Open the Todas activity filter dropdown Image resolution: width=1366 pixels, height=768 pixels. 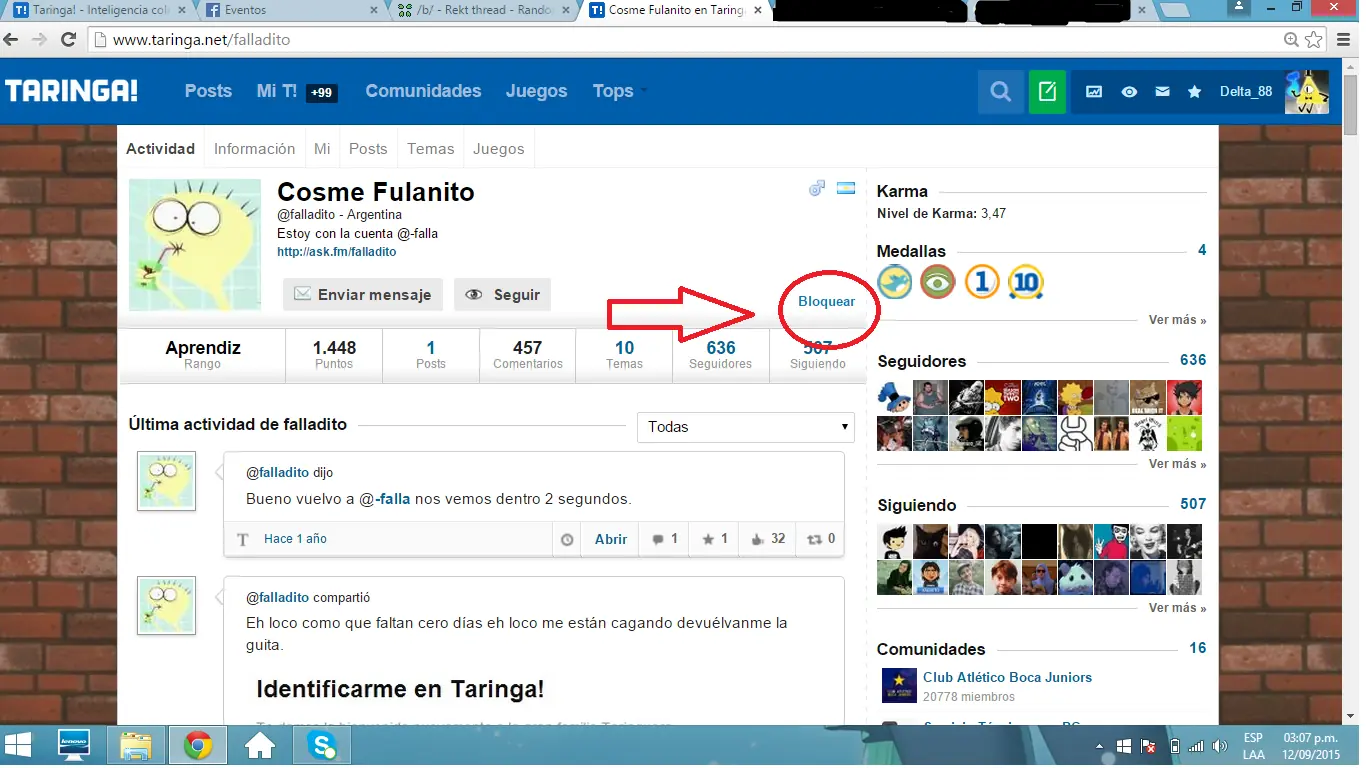[746, 427]
